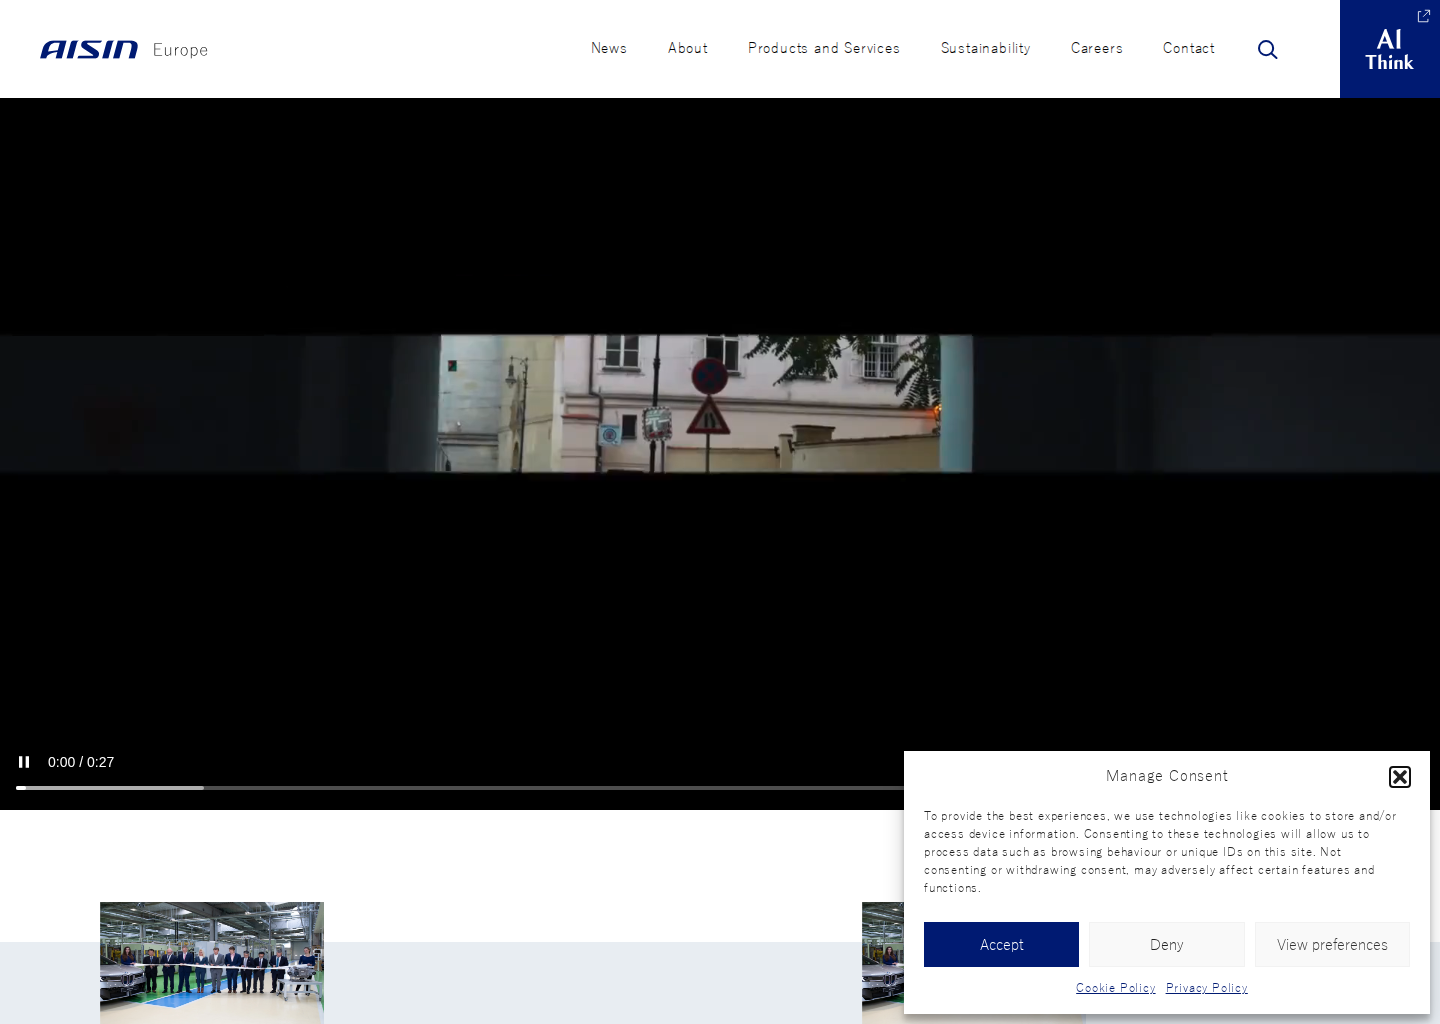Viewport: 1440px width, 1024px height.
Task: Close the Manage Consent dialog
Action: 1399,777
